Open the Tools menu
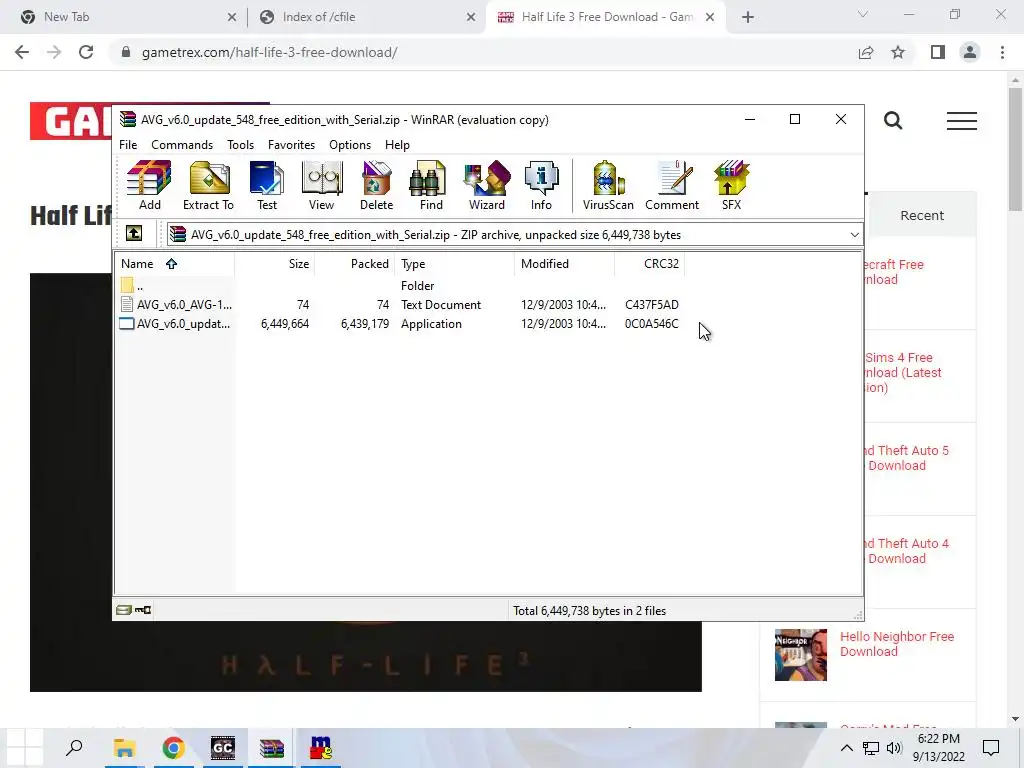 pyautogui.click(x=240, y=145)
